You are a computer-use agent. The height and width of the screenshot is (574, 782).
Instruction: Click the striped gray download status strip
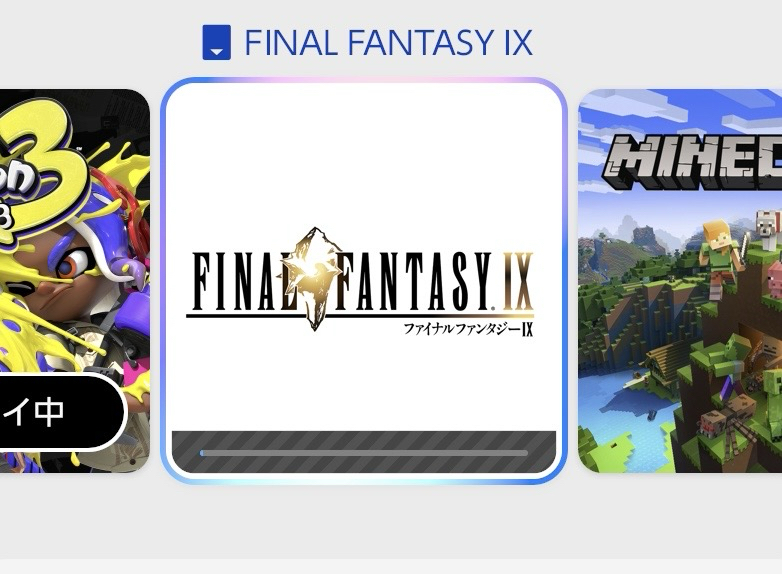[x=364, y=452]
